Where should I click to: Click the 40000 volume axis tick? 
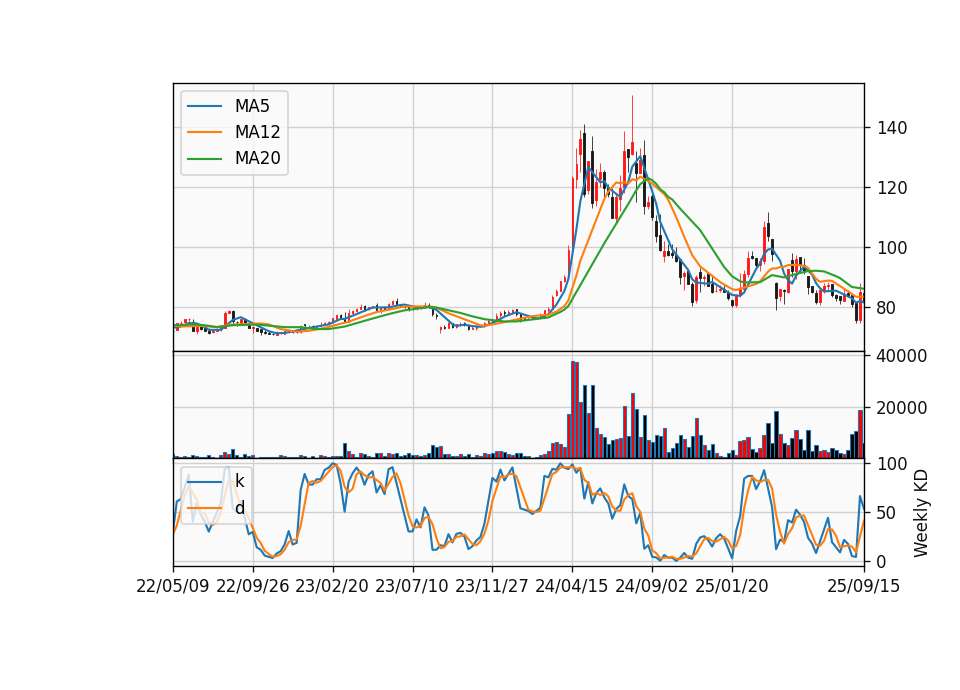[x=901, y=356]
